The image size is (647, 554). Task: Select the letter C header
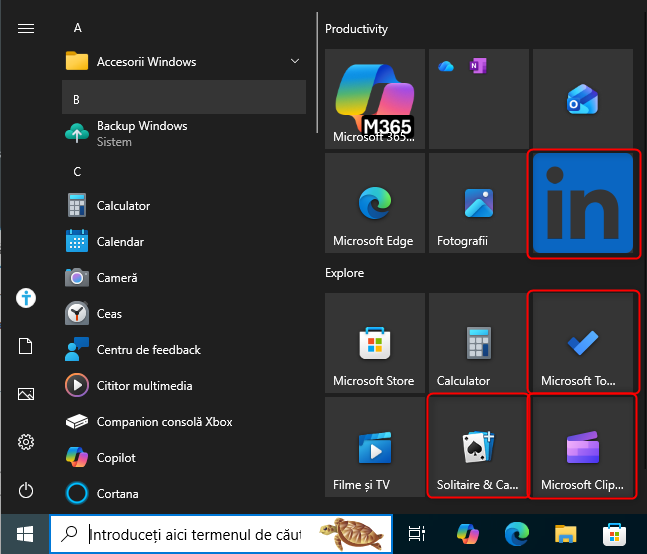(77, 172)
